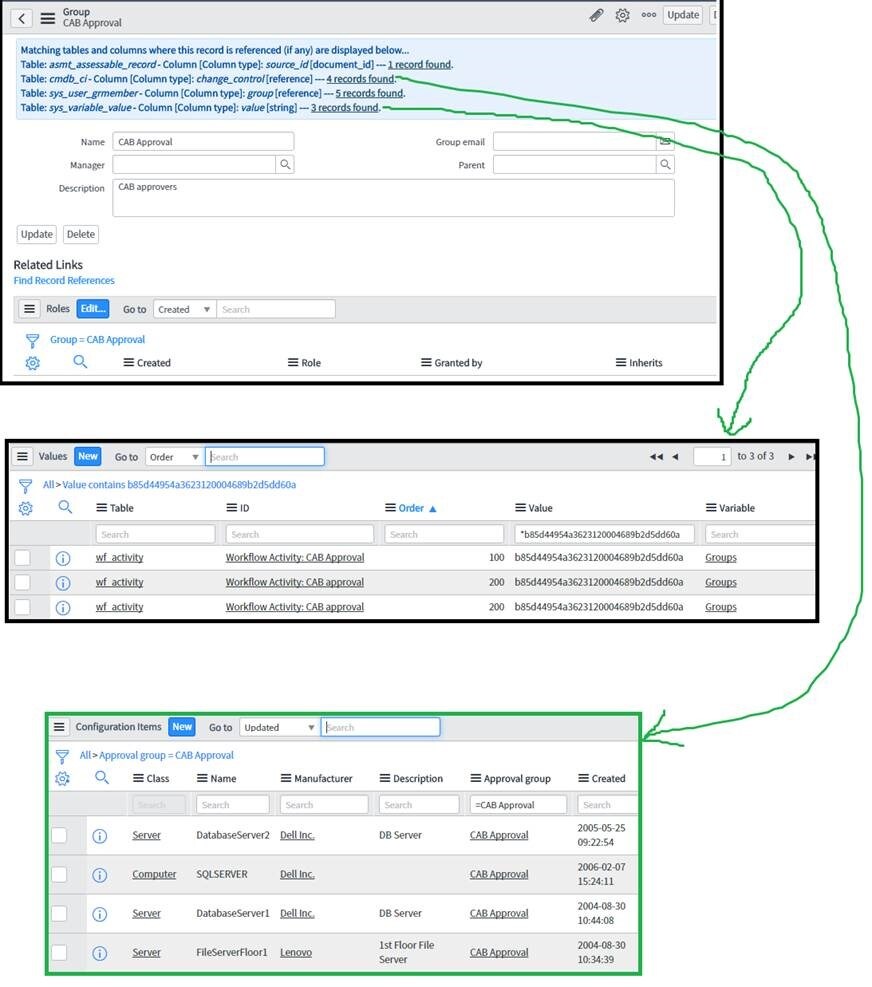Open the 5 records found link
Viewport: 872px width, 987px height.
tap(369, 93)
